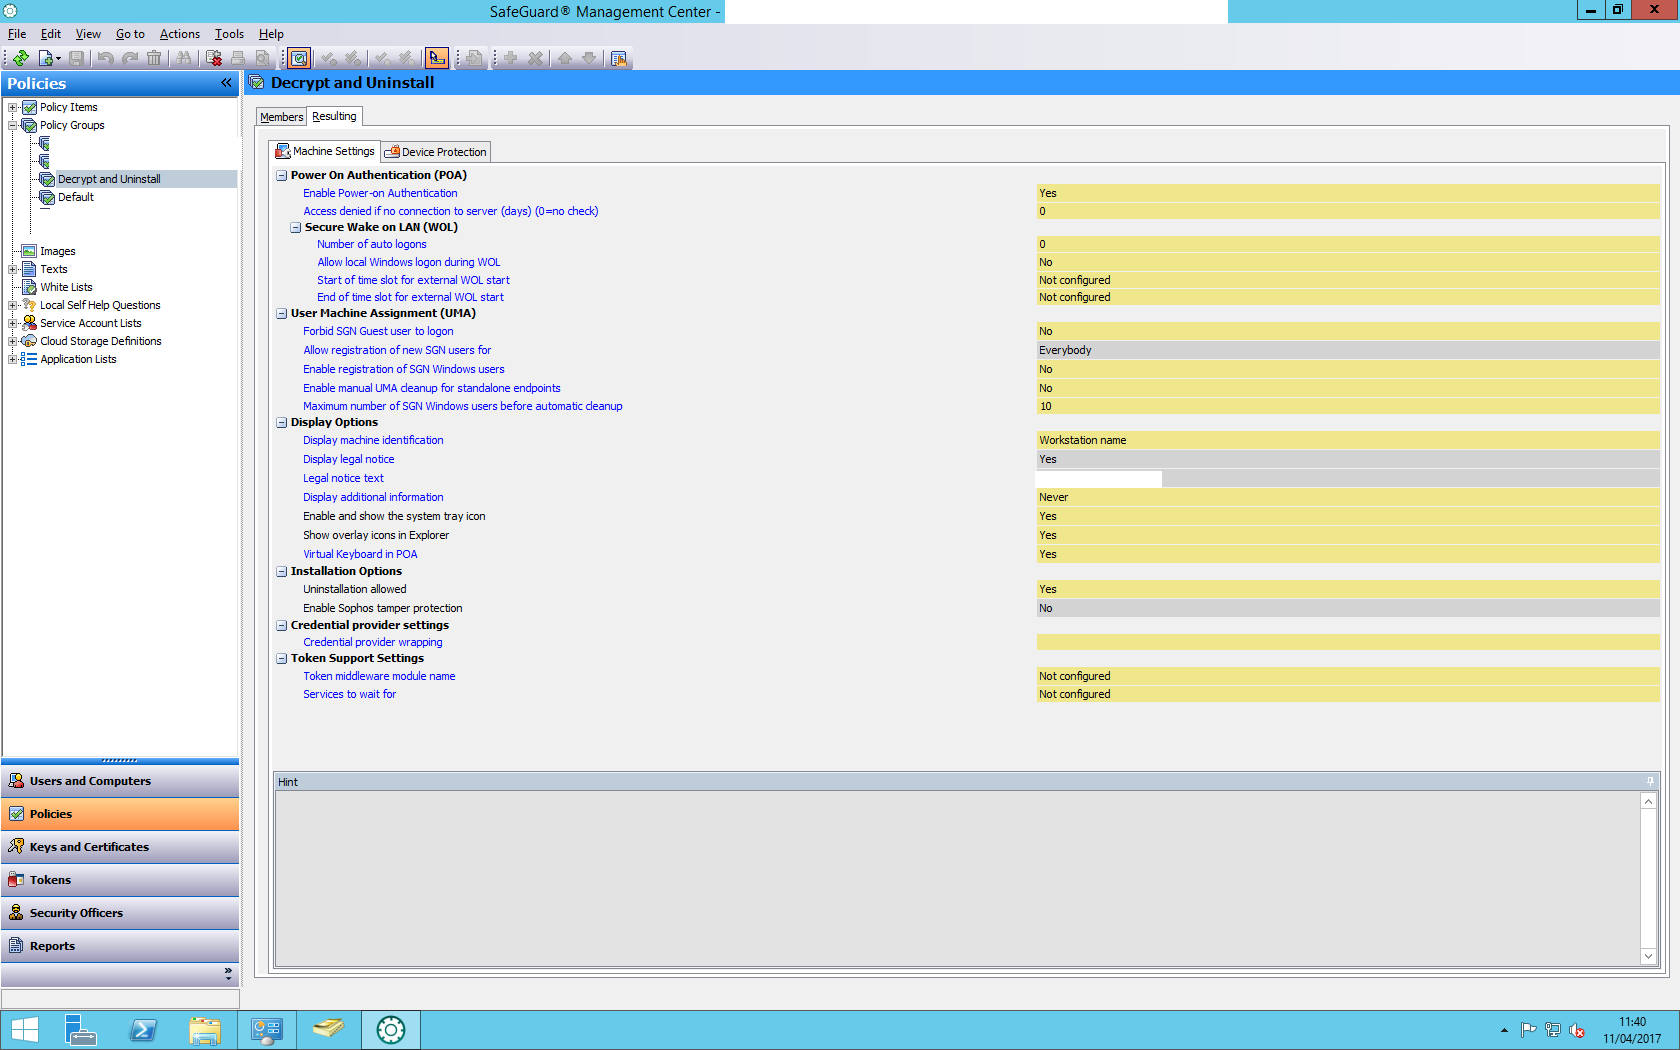Viewport: 1680px width, 1050px height.
Task: Toggle the highlighted orange ruler toolbar button
Action: (x=437, y=58)
